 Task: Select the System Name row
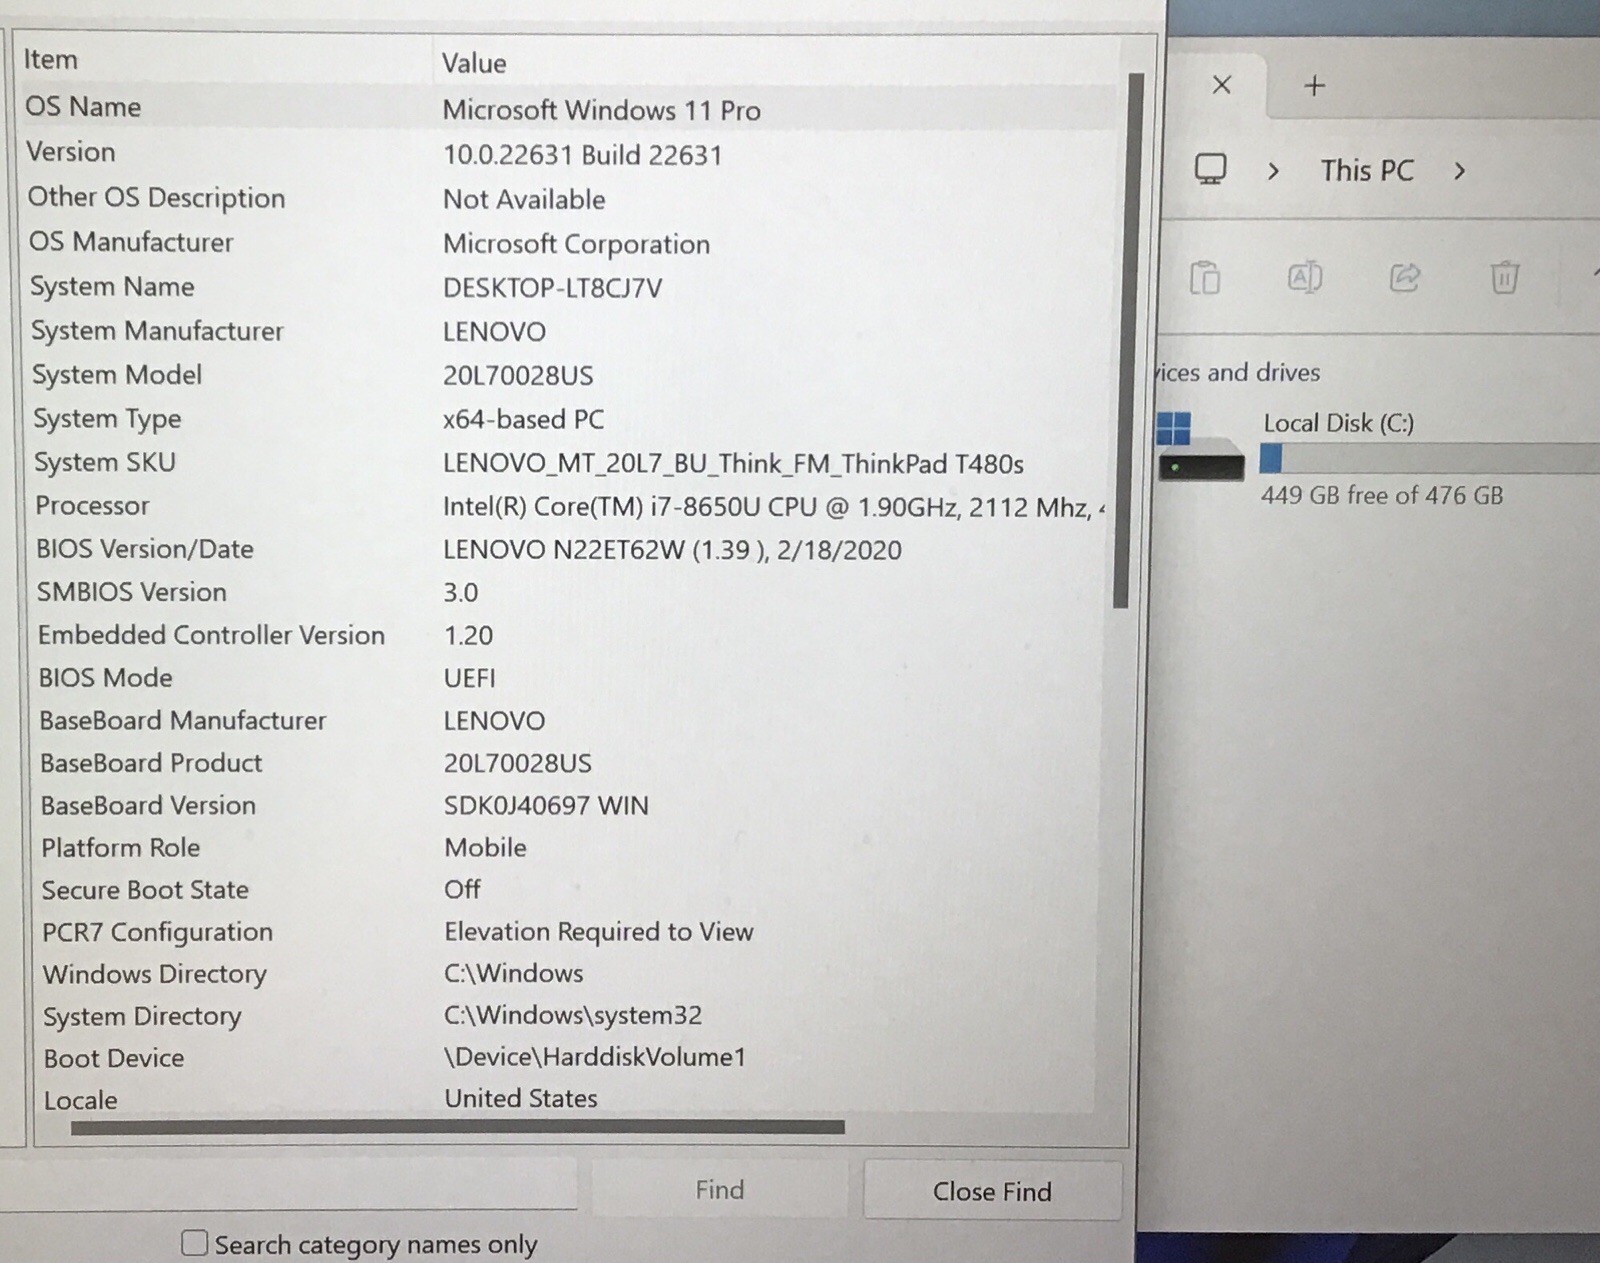pyautogui.click(x=566, y=287)
